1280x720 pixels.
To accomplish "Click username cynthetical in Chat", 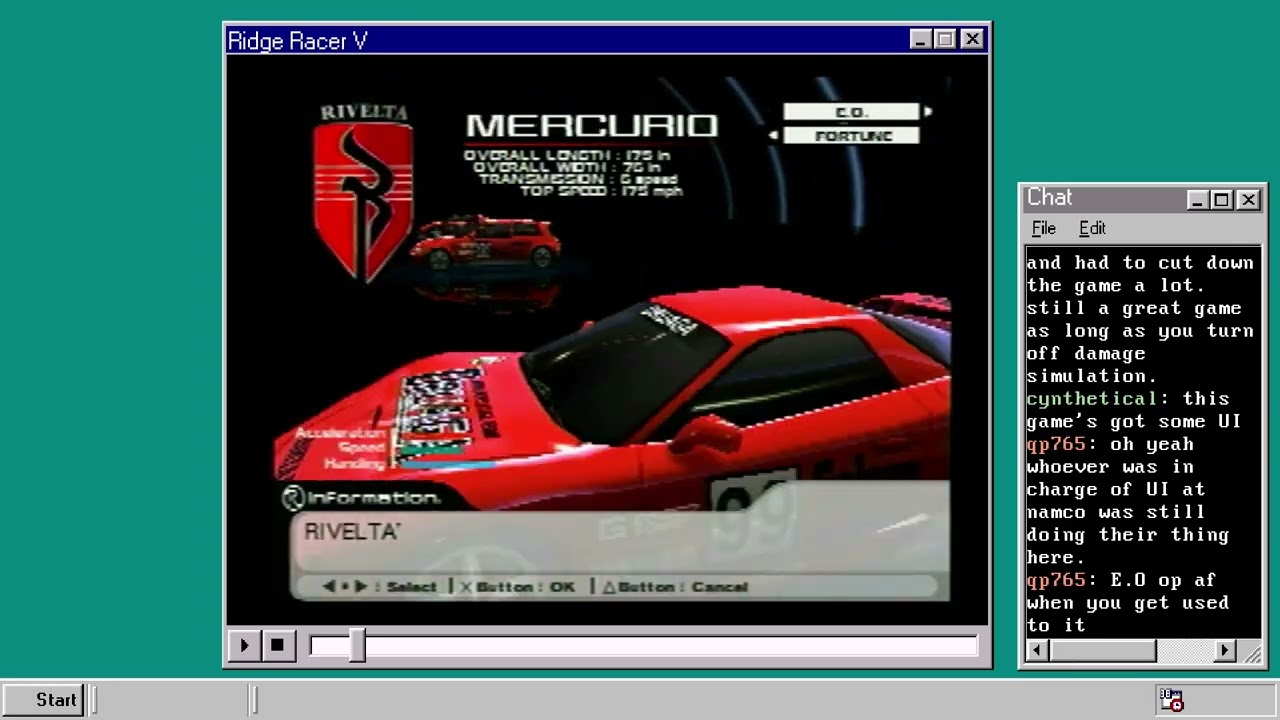I will coord(1092,399).
